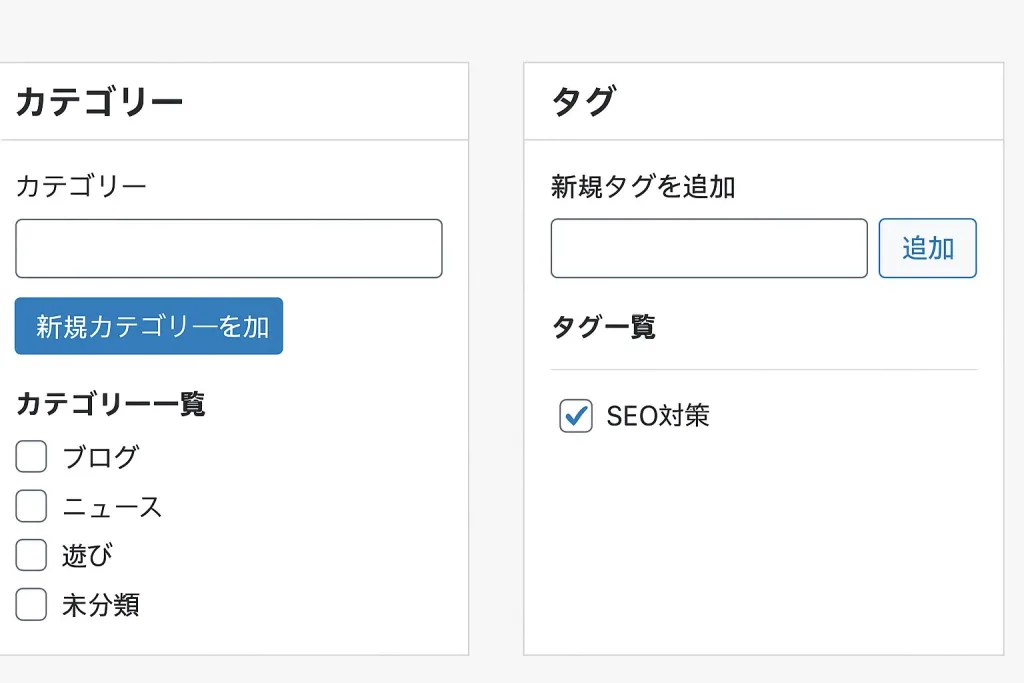
Task: Check the ニュース category checkbox
Action: [31, 505]
